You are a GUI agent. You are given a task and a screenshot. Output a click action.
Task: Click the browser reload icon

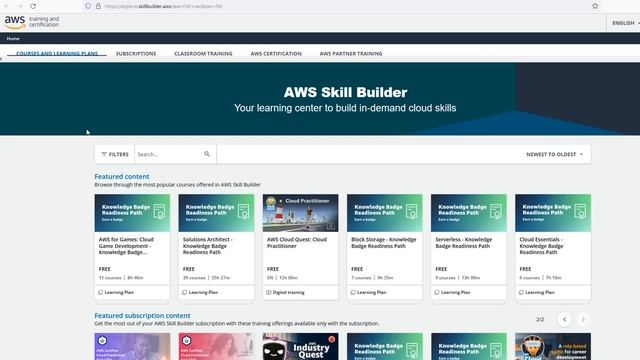(x=33, y=6)
